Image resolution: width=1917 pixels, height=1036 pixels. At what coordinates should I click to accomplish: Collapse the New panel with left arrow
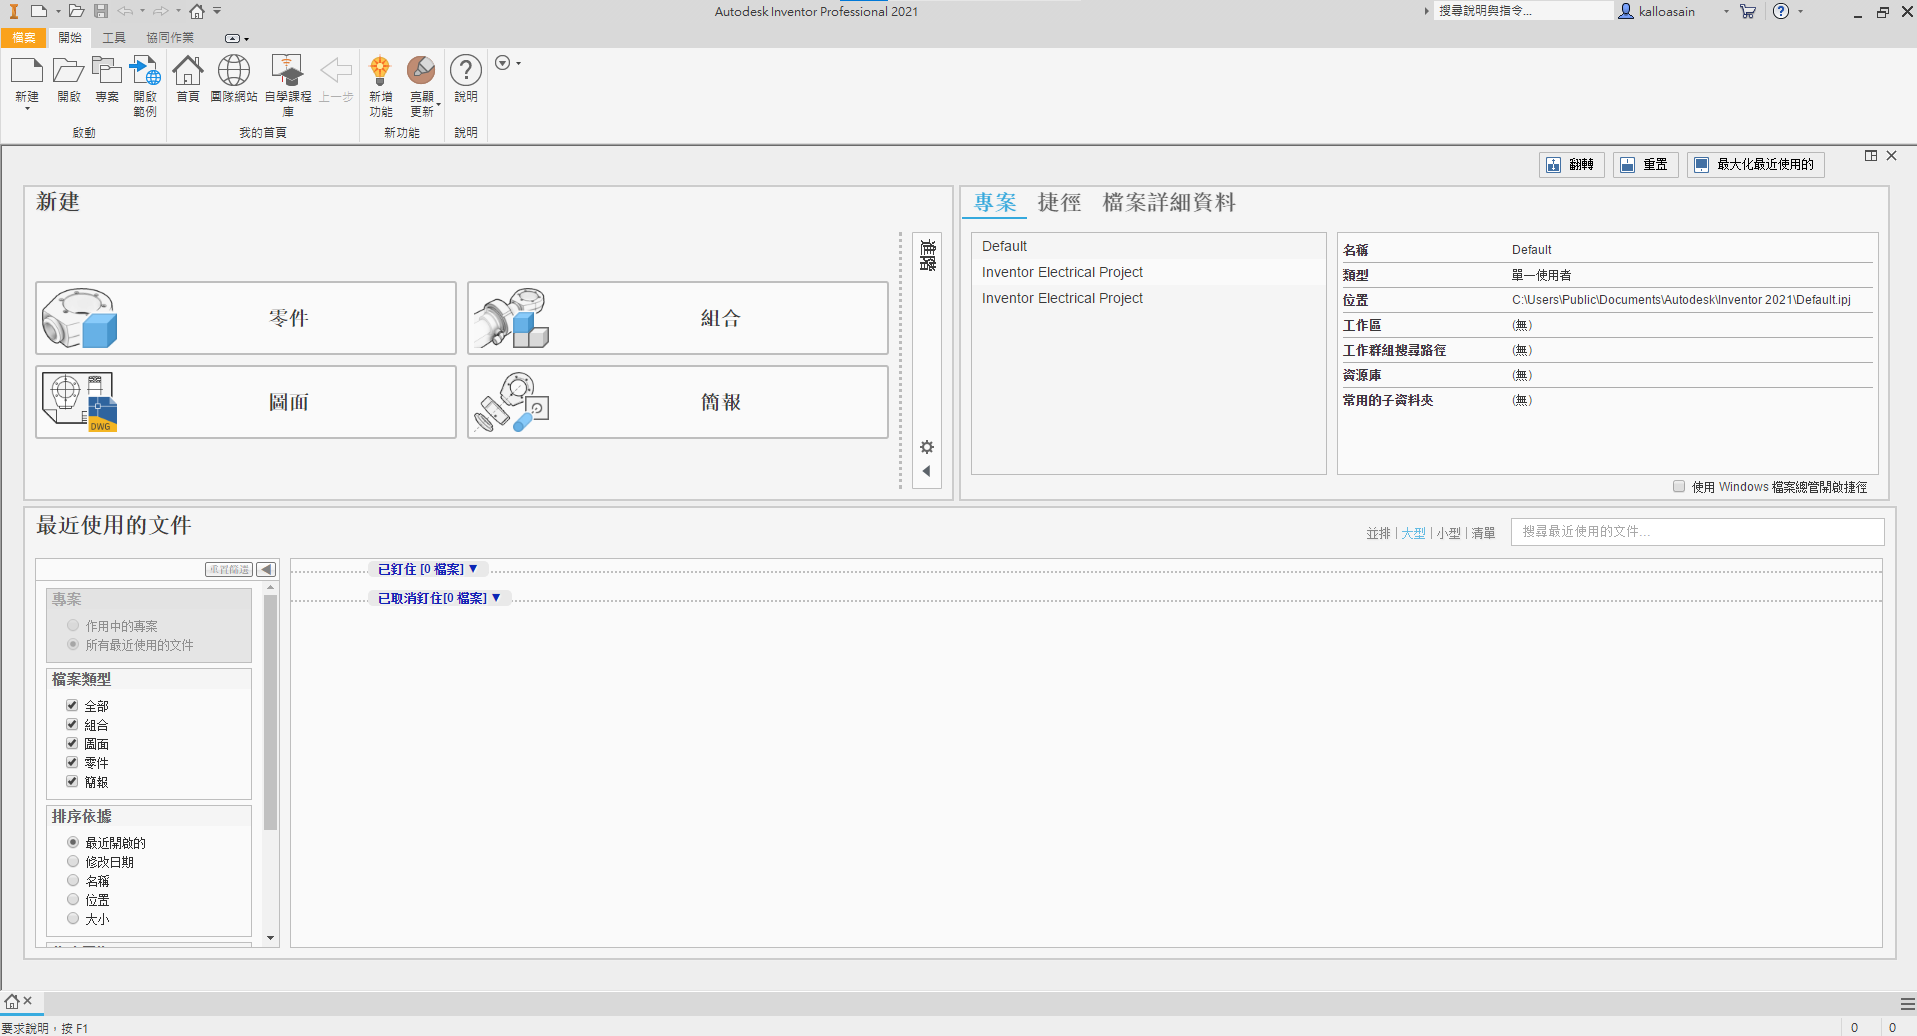pos(927,471)
